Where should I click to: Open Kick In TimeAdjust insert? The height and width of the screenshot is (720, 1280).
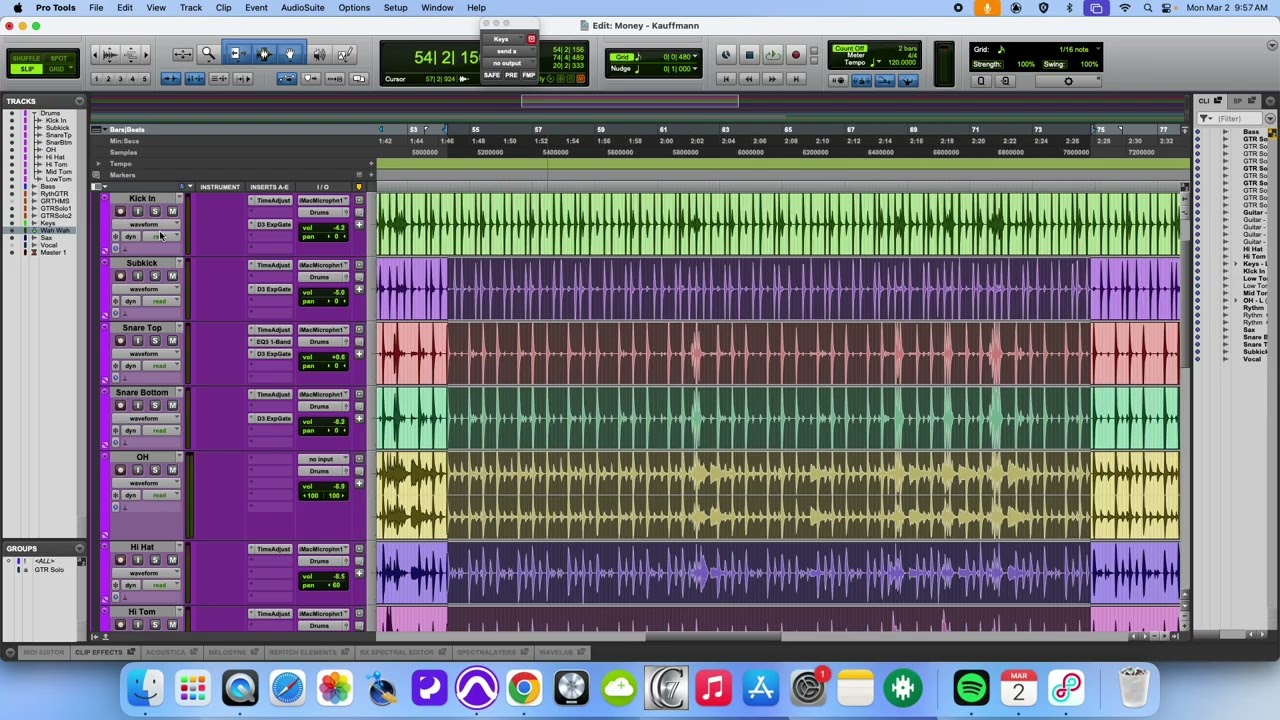pos(273,201)
